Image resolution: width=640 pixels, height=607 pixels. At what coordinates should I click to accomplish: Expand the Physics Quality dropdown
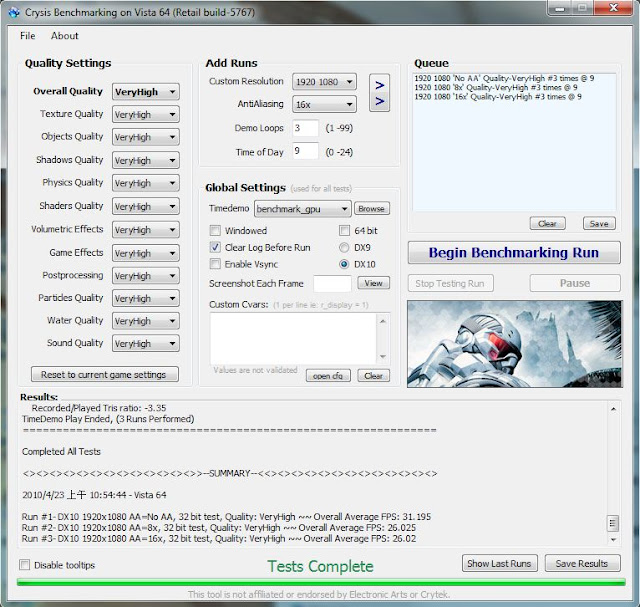pyautogui.click(x=146, y=183)
